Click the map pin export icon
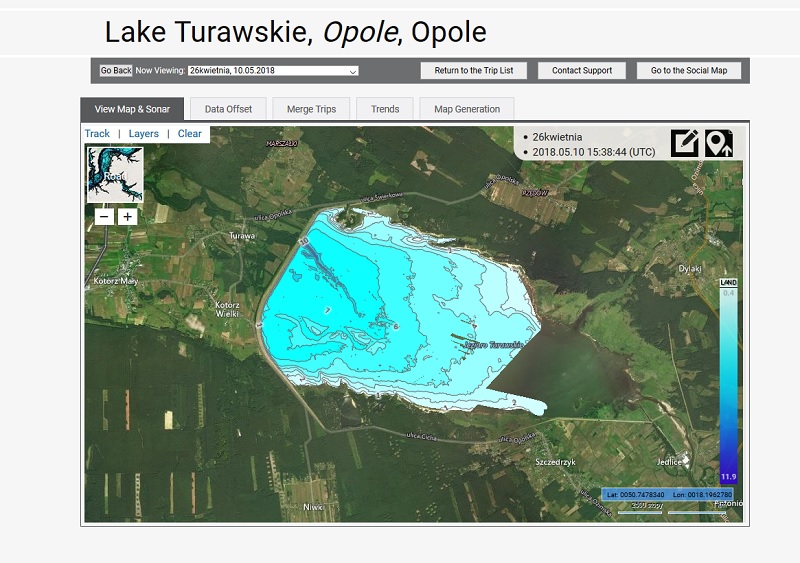The height and width of the screenshot is (563, 800). [x=718, y=143]
